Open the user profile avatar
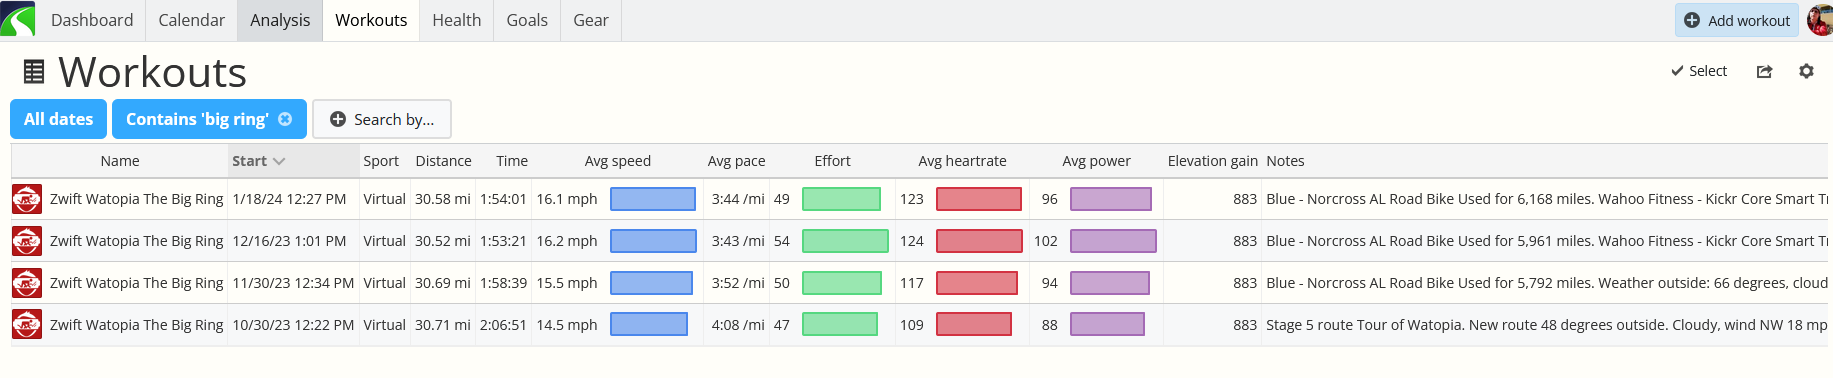 (1820, 20)
